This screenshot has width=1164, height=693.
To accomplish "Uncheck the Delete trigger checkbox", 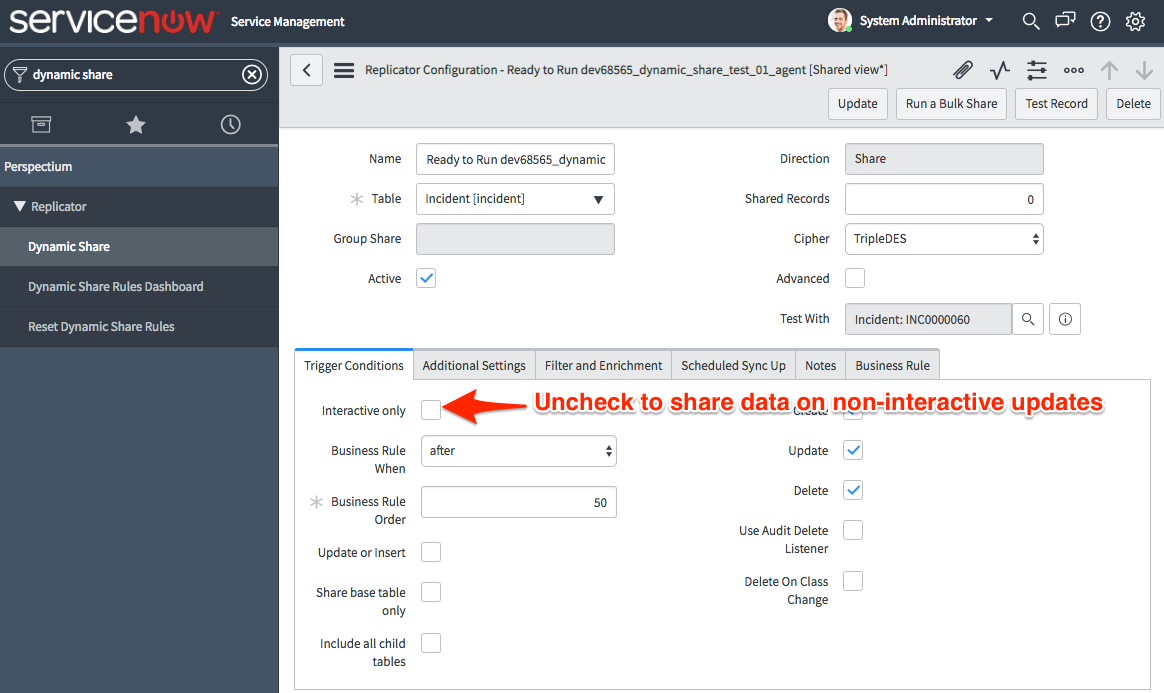I will [x=853, y=490].
